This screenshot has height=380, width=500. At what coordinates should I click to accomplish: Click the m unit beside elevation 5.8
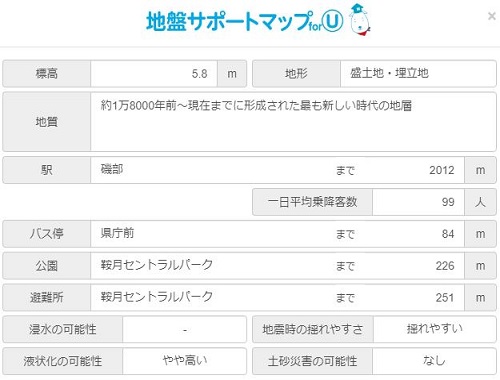coord(232,74)
